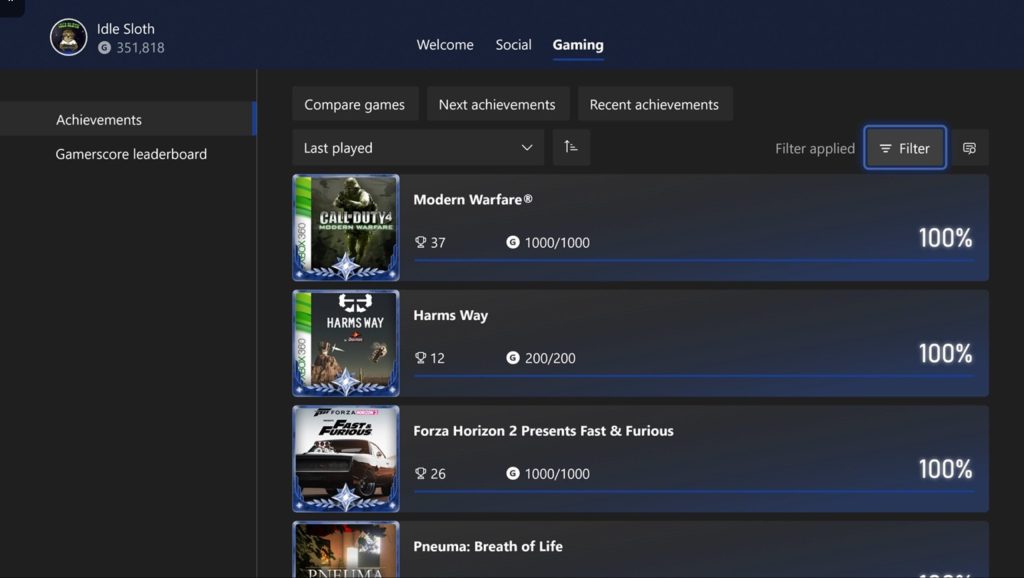Click the gamerscore G icon under Idle Sloth

click(x=104, y=48)
